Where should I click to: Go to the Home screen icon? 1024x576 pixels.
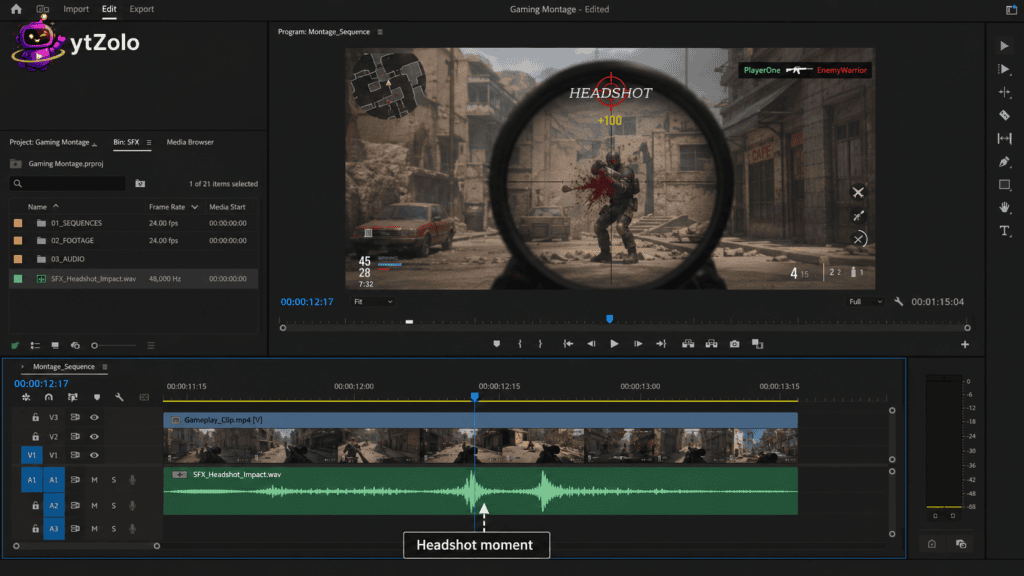click(x=16, y=9)
